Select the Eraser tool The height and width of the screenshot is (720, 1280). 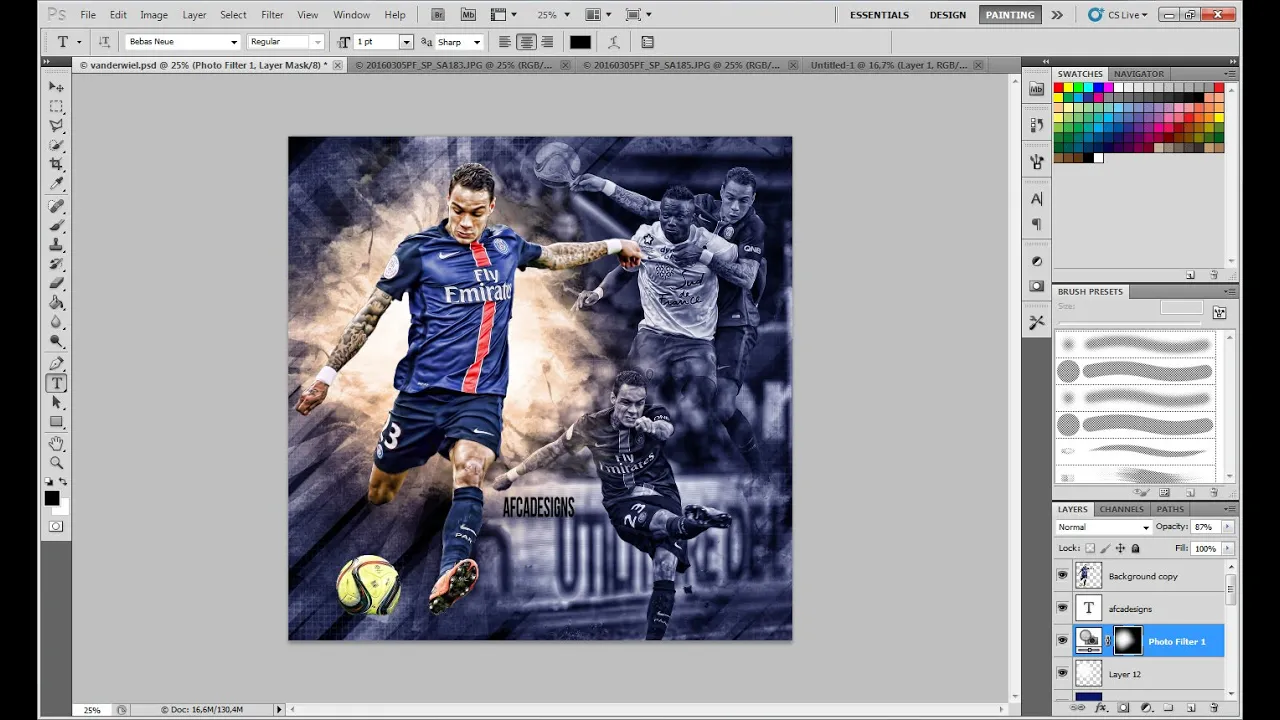point(56,283)
